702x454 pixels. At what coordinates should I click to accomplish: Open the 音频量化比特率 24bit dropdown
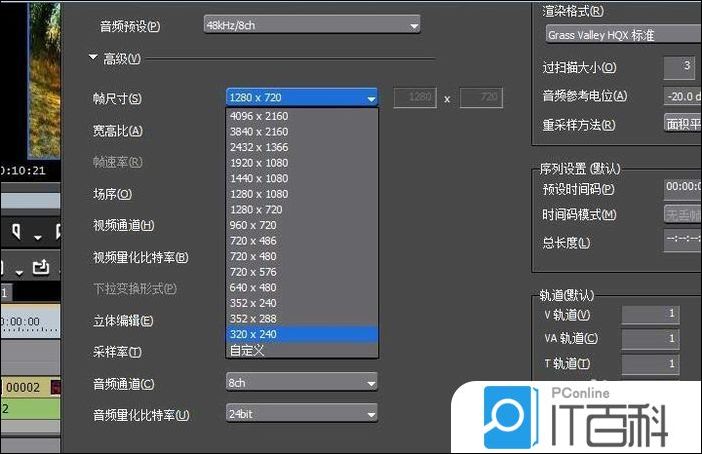(x=302, y=414)
